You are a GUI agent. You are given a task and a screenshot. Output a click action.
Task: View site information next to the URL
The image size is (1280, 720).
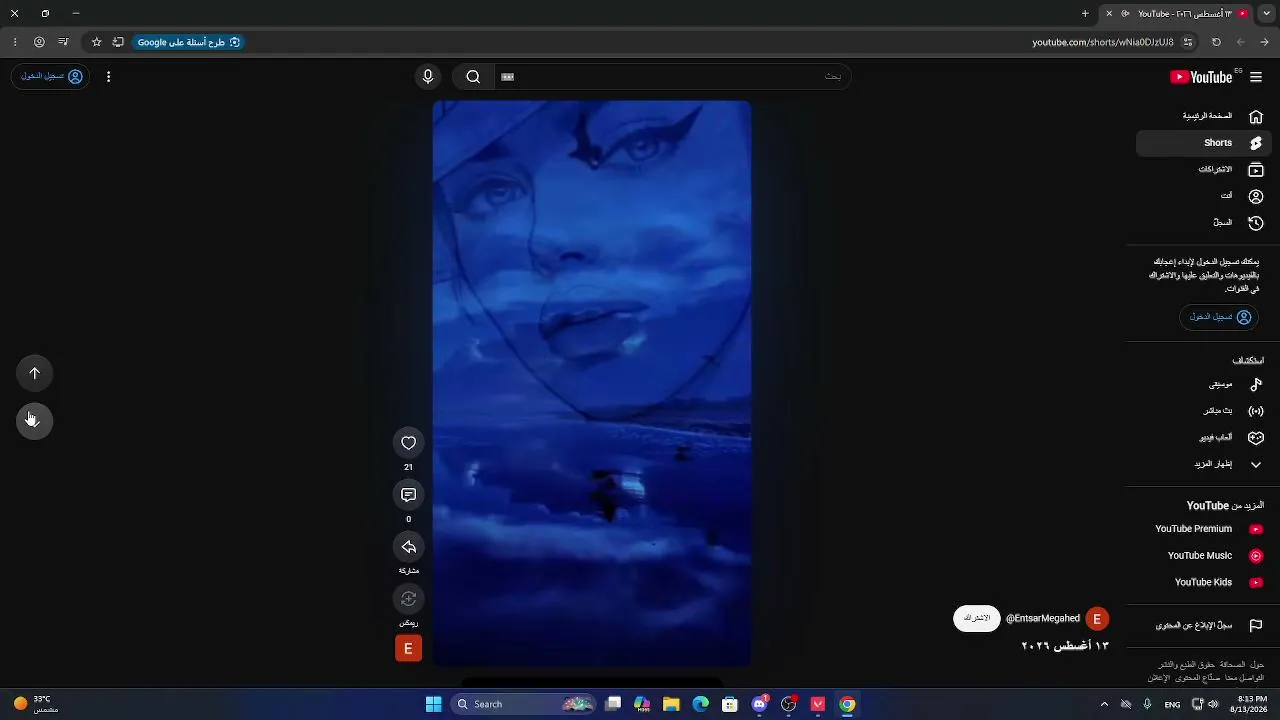pos(1188,42)
